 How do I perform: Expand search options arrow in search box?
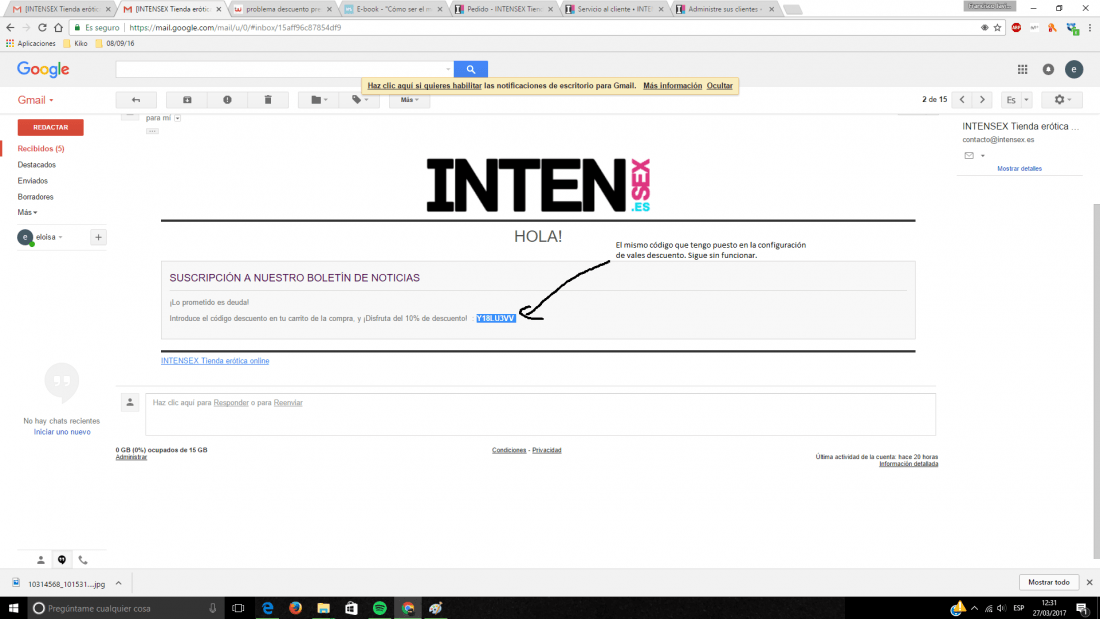click(x=448, y=69)
